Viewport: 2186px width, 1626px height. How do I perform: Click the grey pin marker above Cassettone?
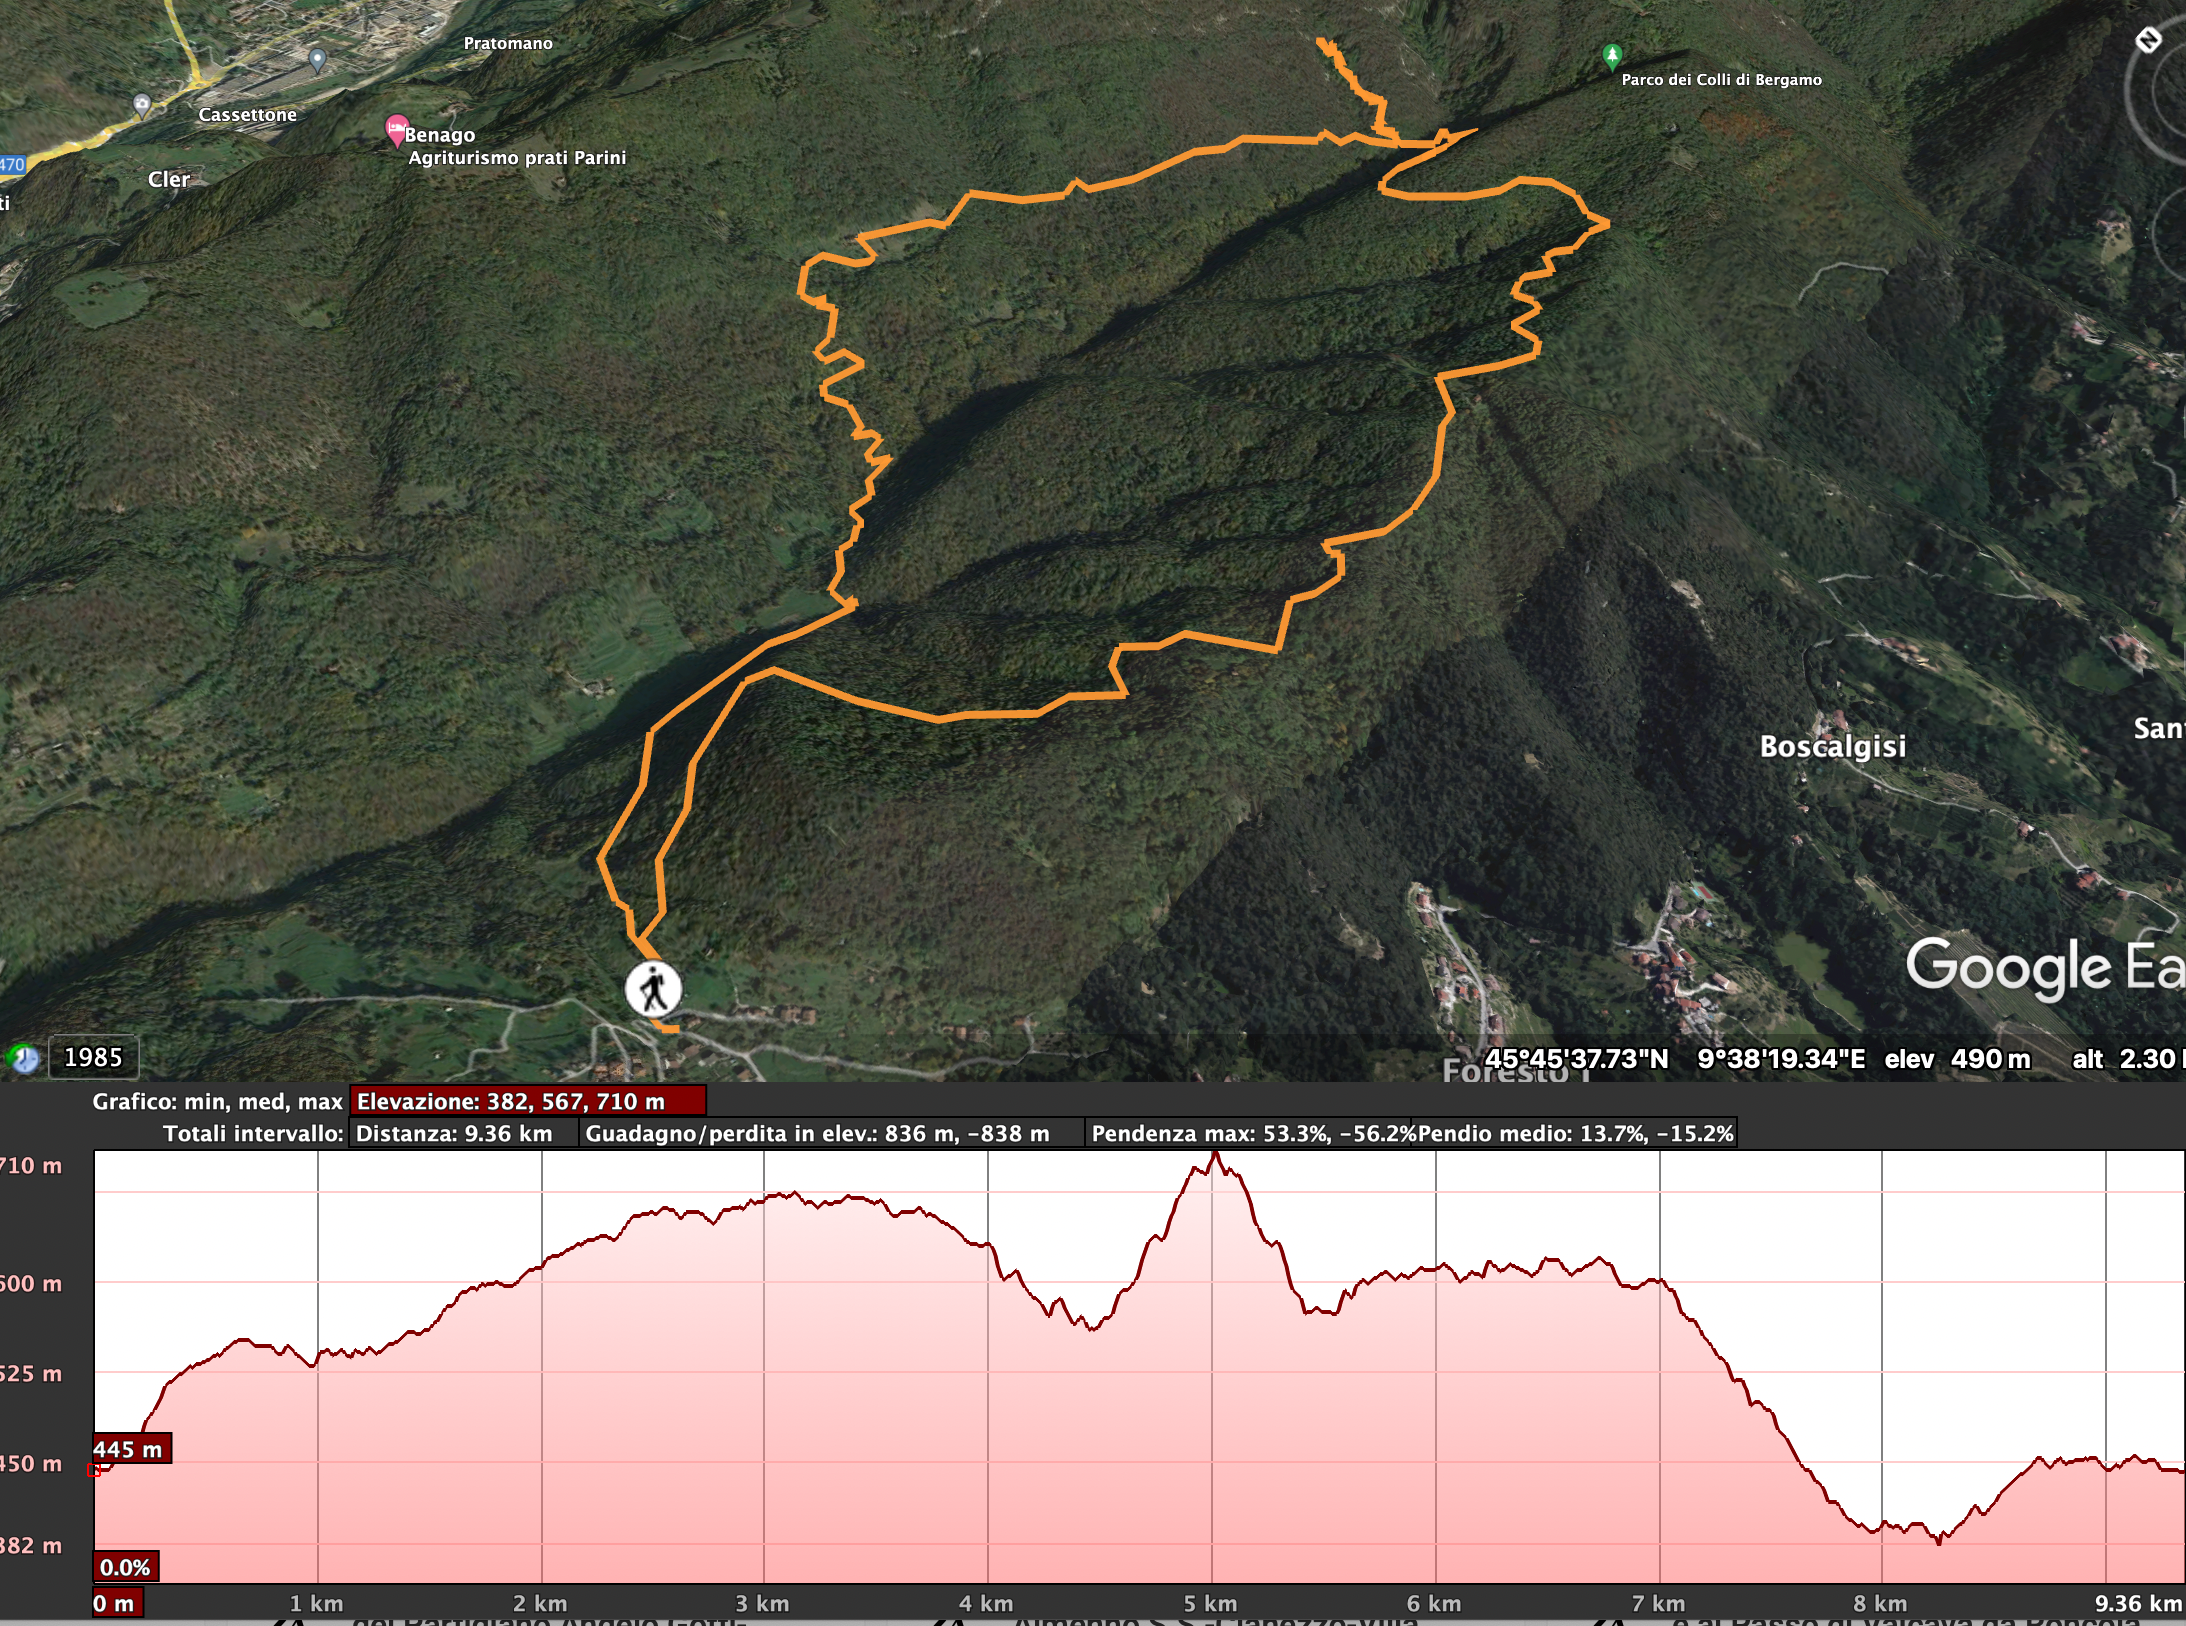pyautogui.click(x=318, y=60)
